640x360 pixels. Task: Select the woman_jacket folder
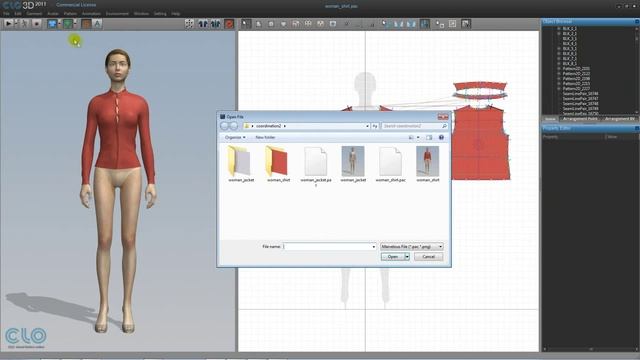click(x=241, y=164)
